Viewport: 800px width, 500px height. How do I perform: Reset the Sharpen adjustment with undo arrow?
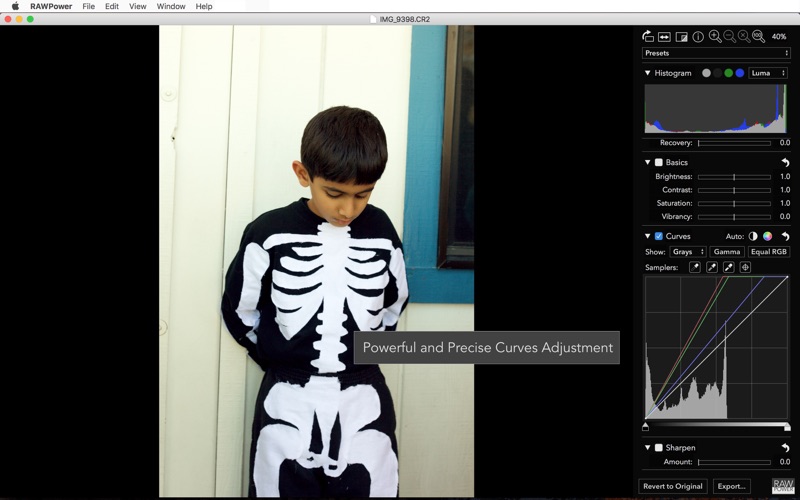tap(785, 447)
